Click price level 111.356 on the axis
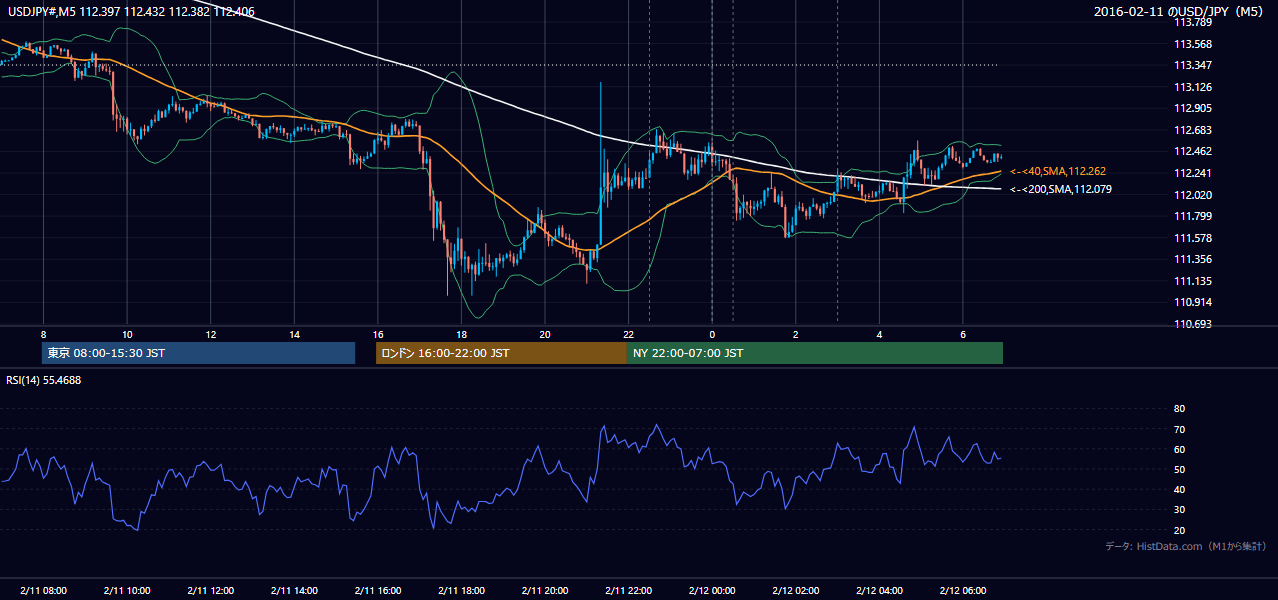1278x600 pixels. click(1192, 259)
